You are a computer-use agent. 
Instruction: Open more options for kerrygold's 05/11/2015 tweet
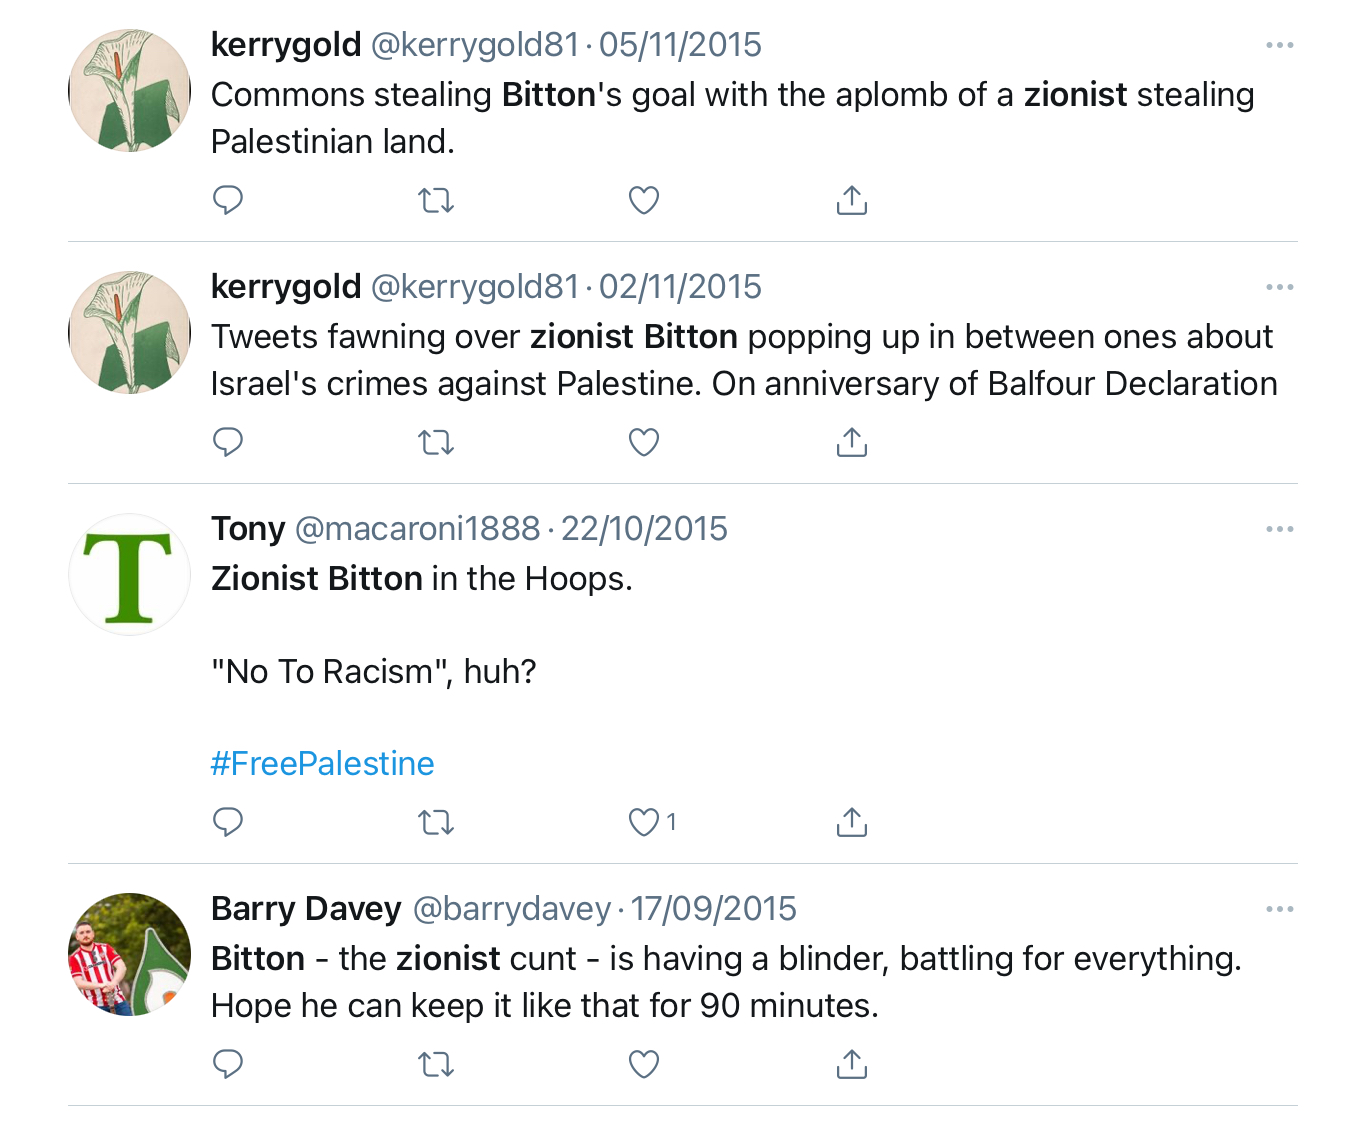1279,45
